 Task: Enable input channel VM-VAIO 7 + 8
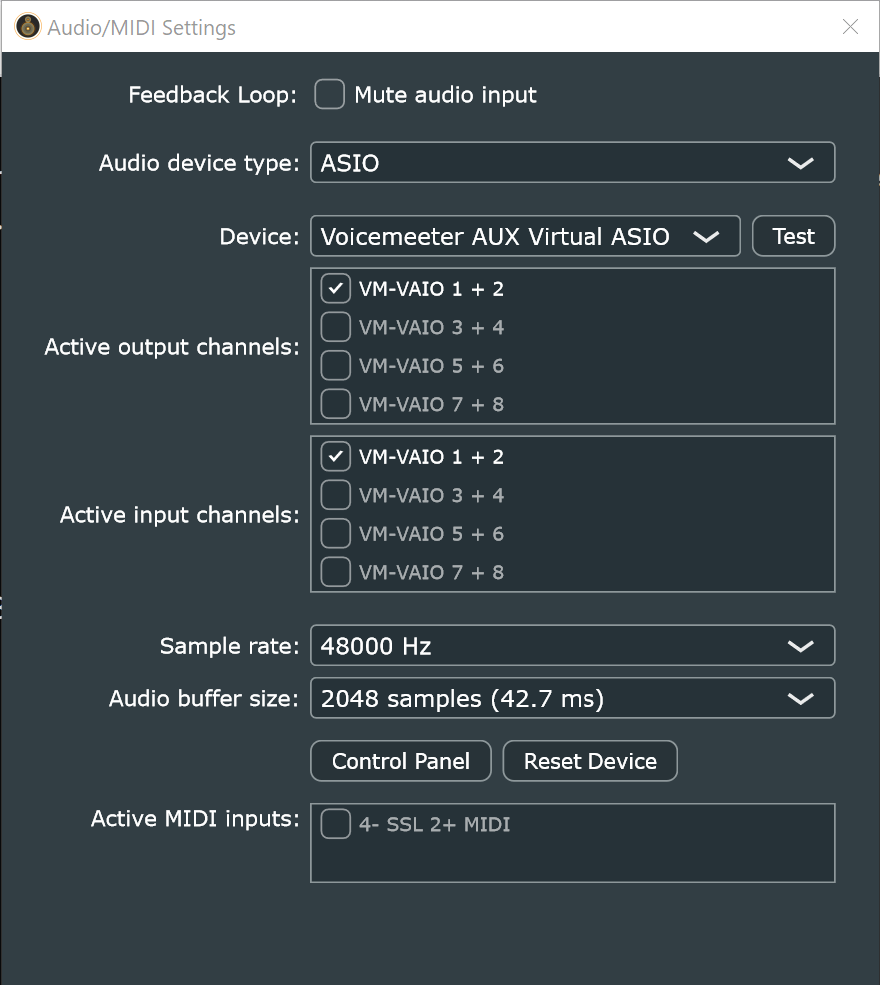pos(335,572)
